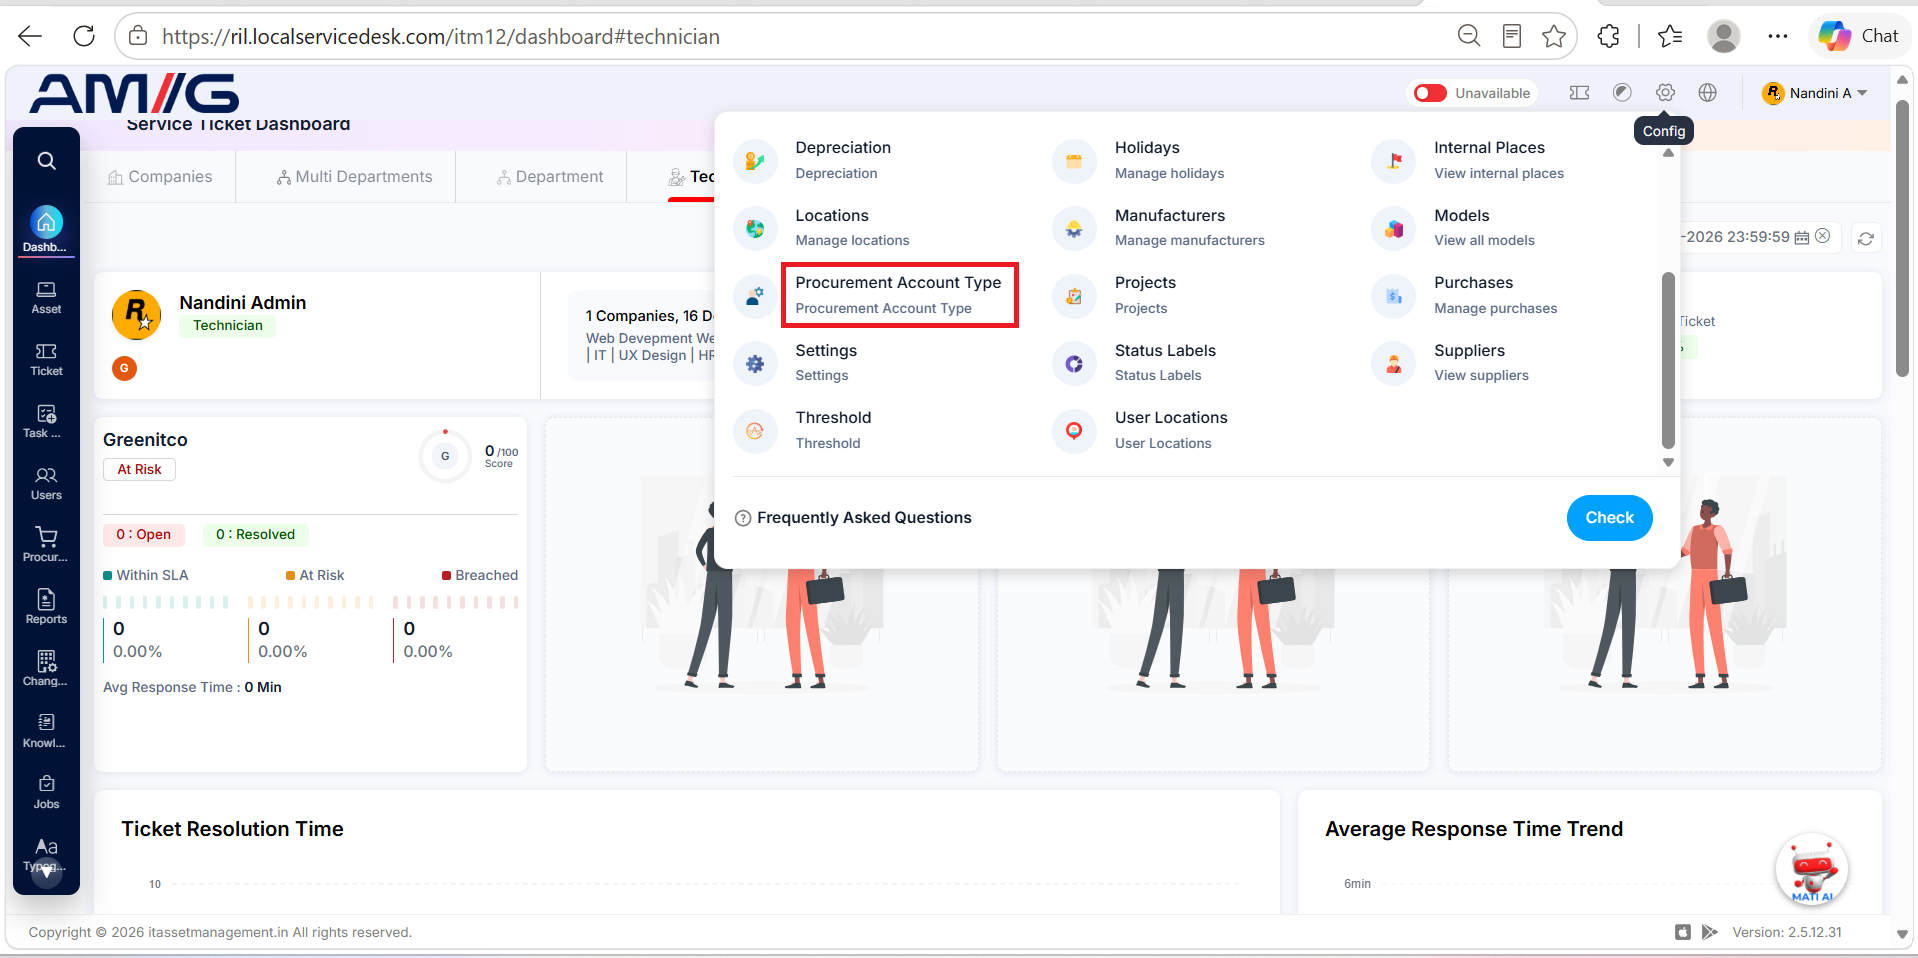This screenshot has height=958, width=1918.
Task: Open Locations in the config menu
Action: click(x=852, y=227)
